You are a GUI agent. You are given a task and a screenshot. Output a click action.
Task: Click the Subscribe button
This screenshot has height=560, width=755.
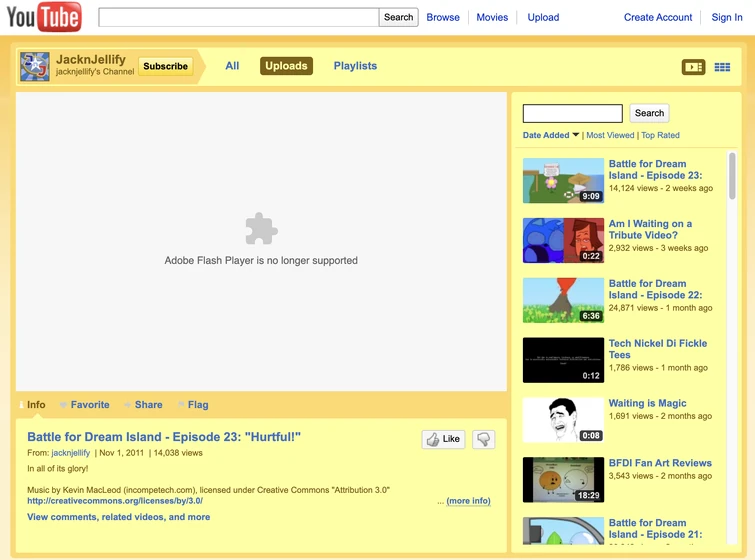(166, 66)
